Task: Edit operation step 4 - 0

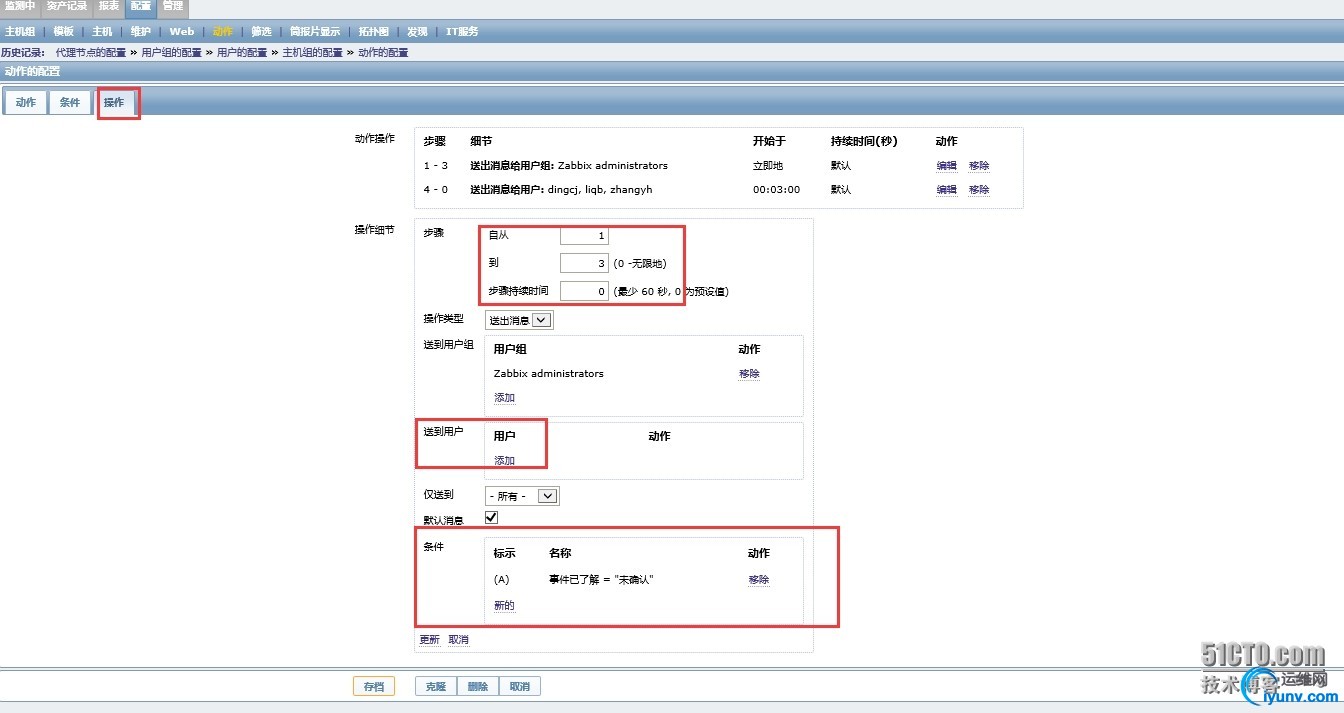Action: [x=946, y=190]
